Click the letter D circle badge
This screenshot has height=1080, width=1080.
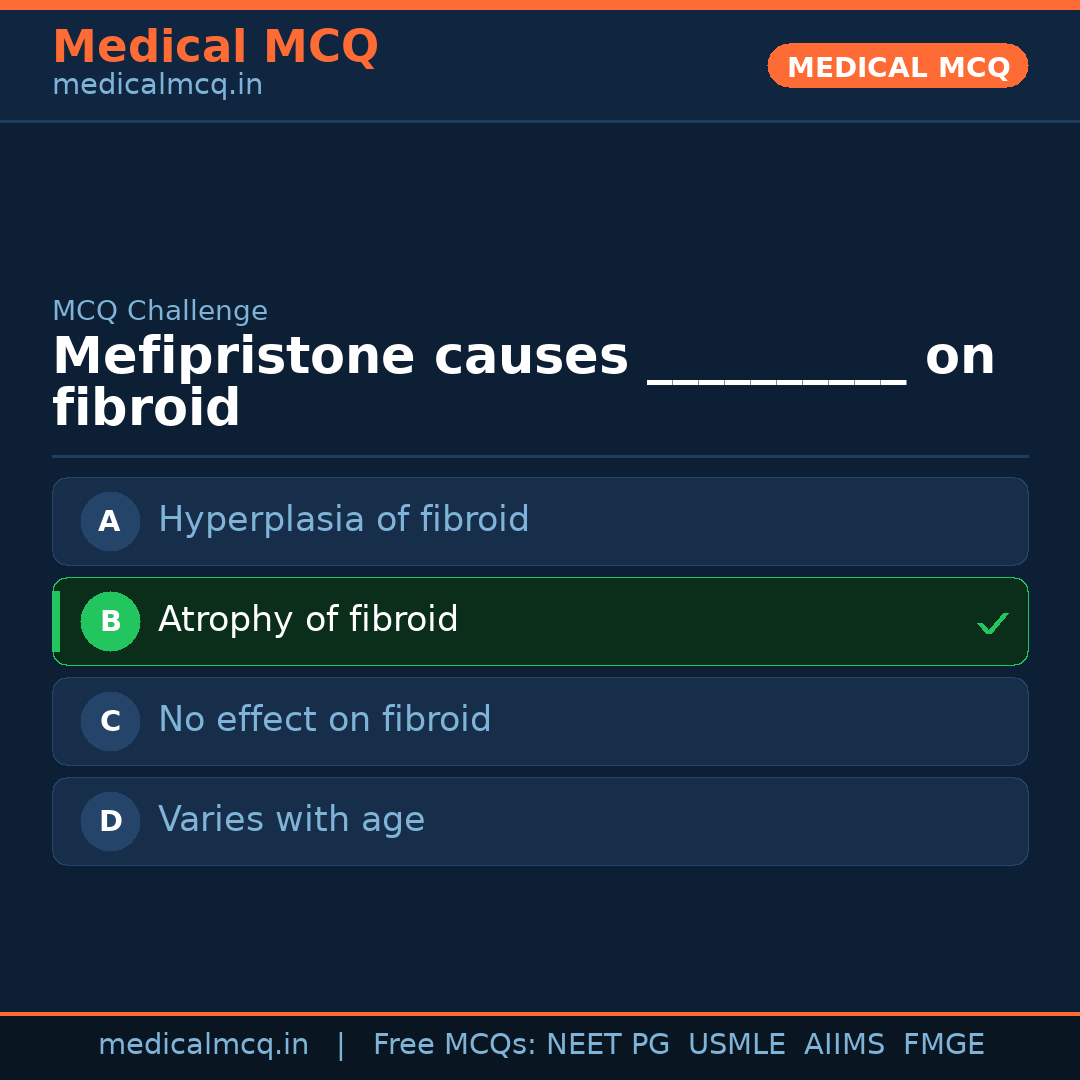(110, 821)
